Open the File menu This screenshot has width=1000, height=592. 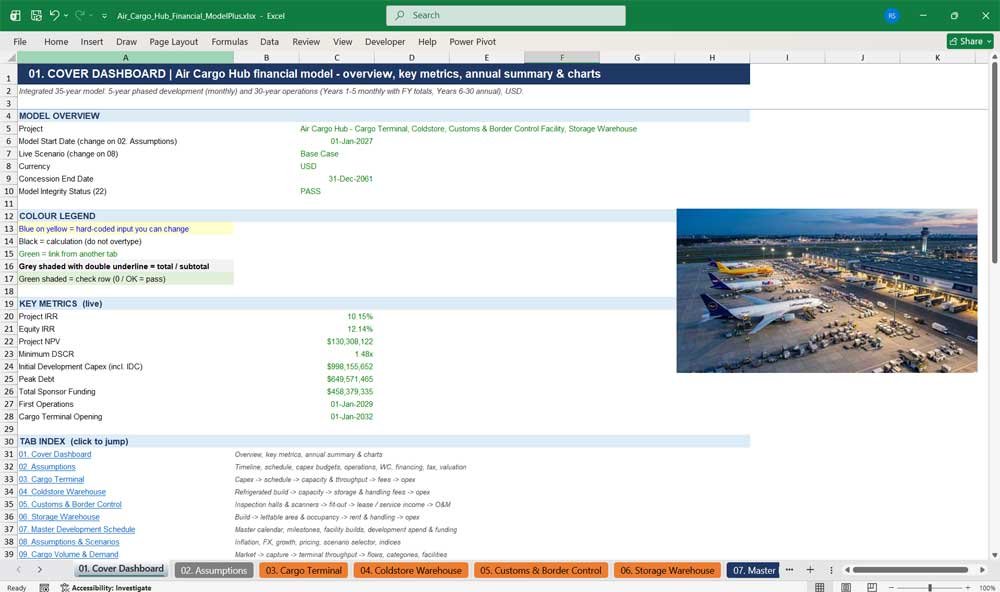point(20,41)
